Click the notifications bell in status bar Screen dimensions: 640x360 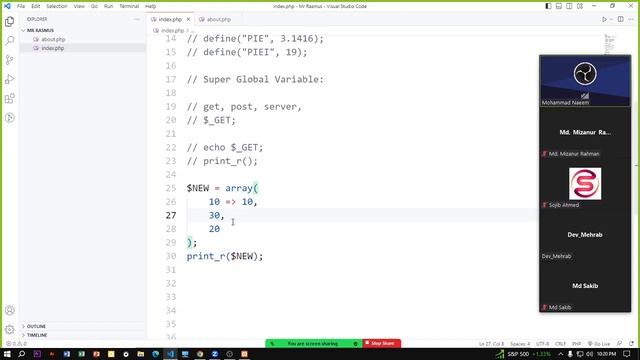pos(631,344)
